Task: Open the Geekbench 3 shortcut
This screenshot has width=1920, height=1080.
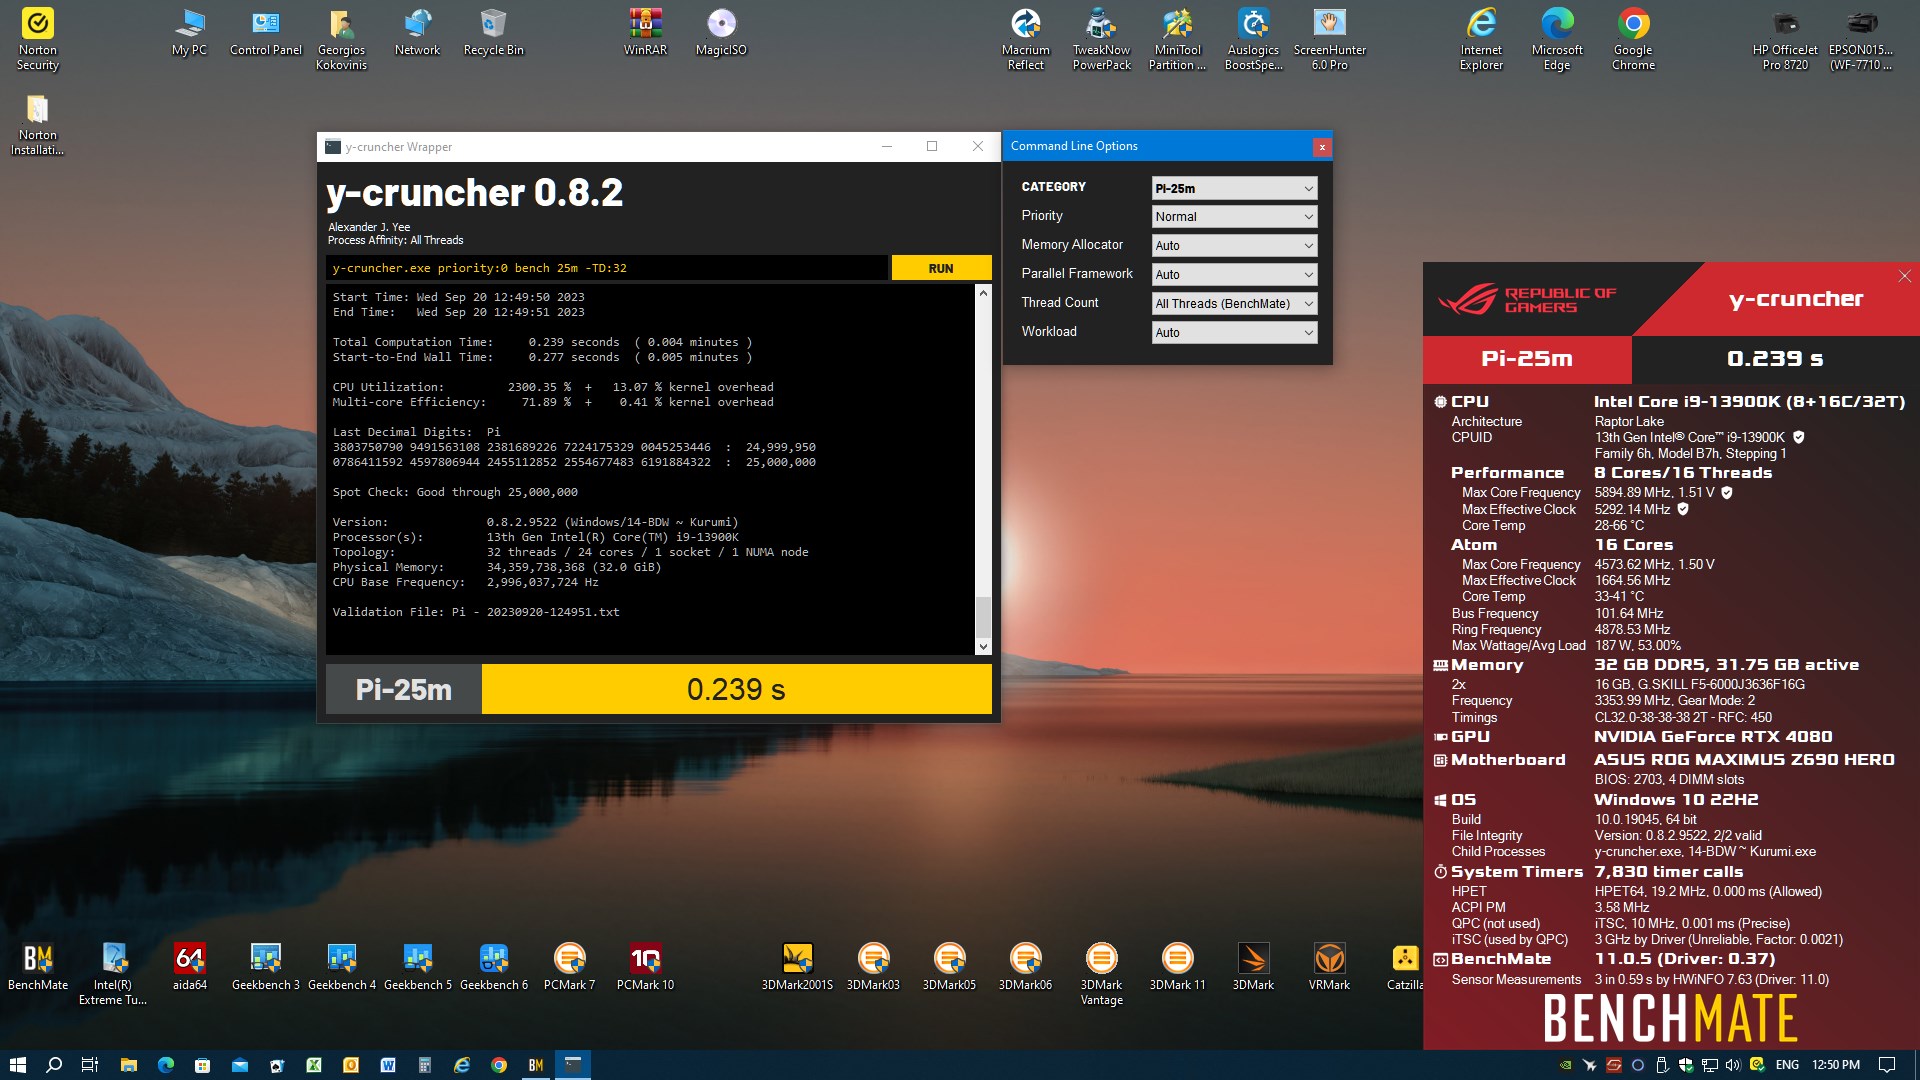Action: [x=265, y=967]
